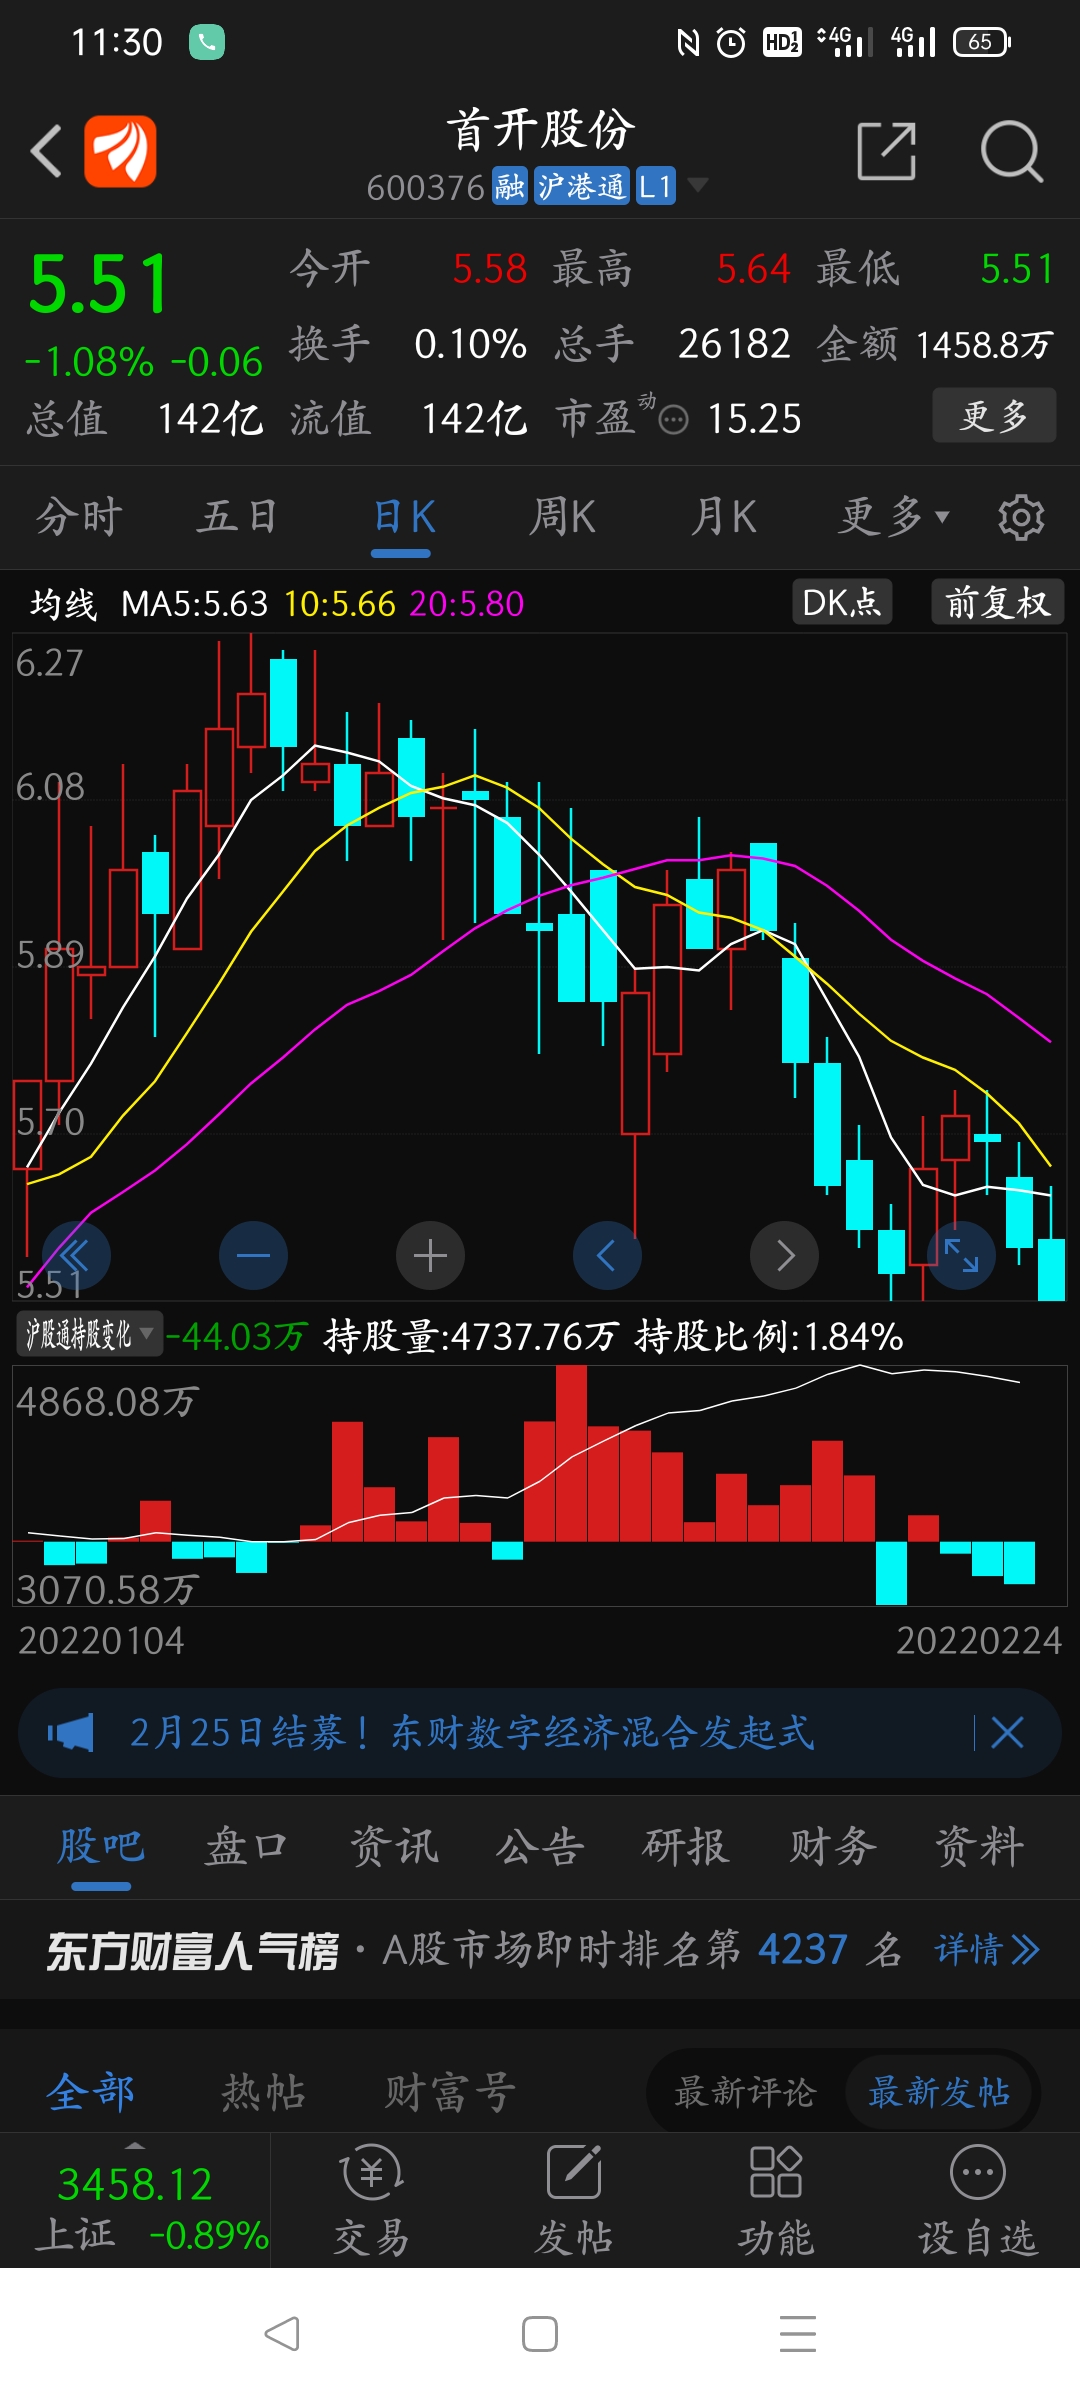This screenshot has width=1080, height=2400.
Task: Select 月K chart tab
Action: point(723,517)
